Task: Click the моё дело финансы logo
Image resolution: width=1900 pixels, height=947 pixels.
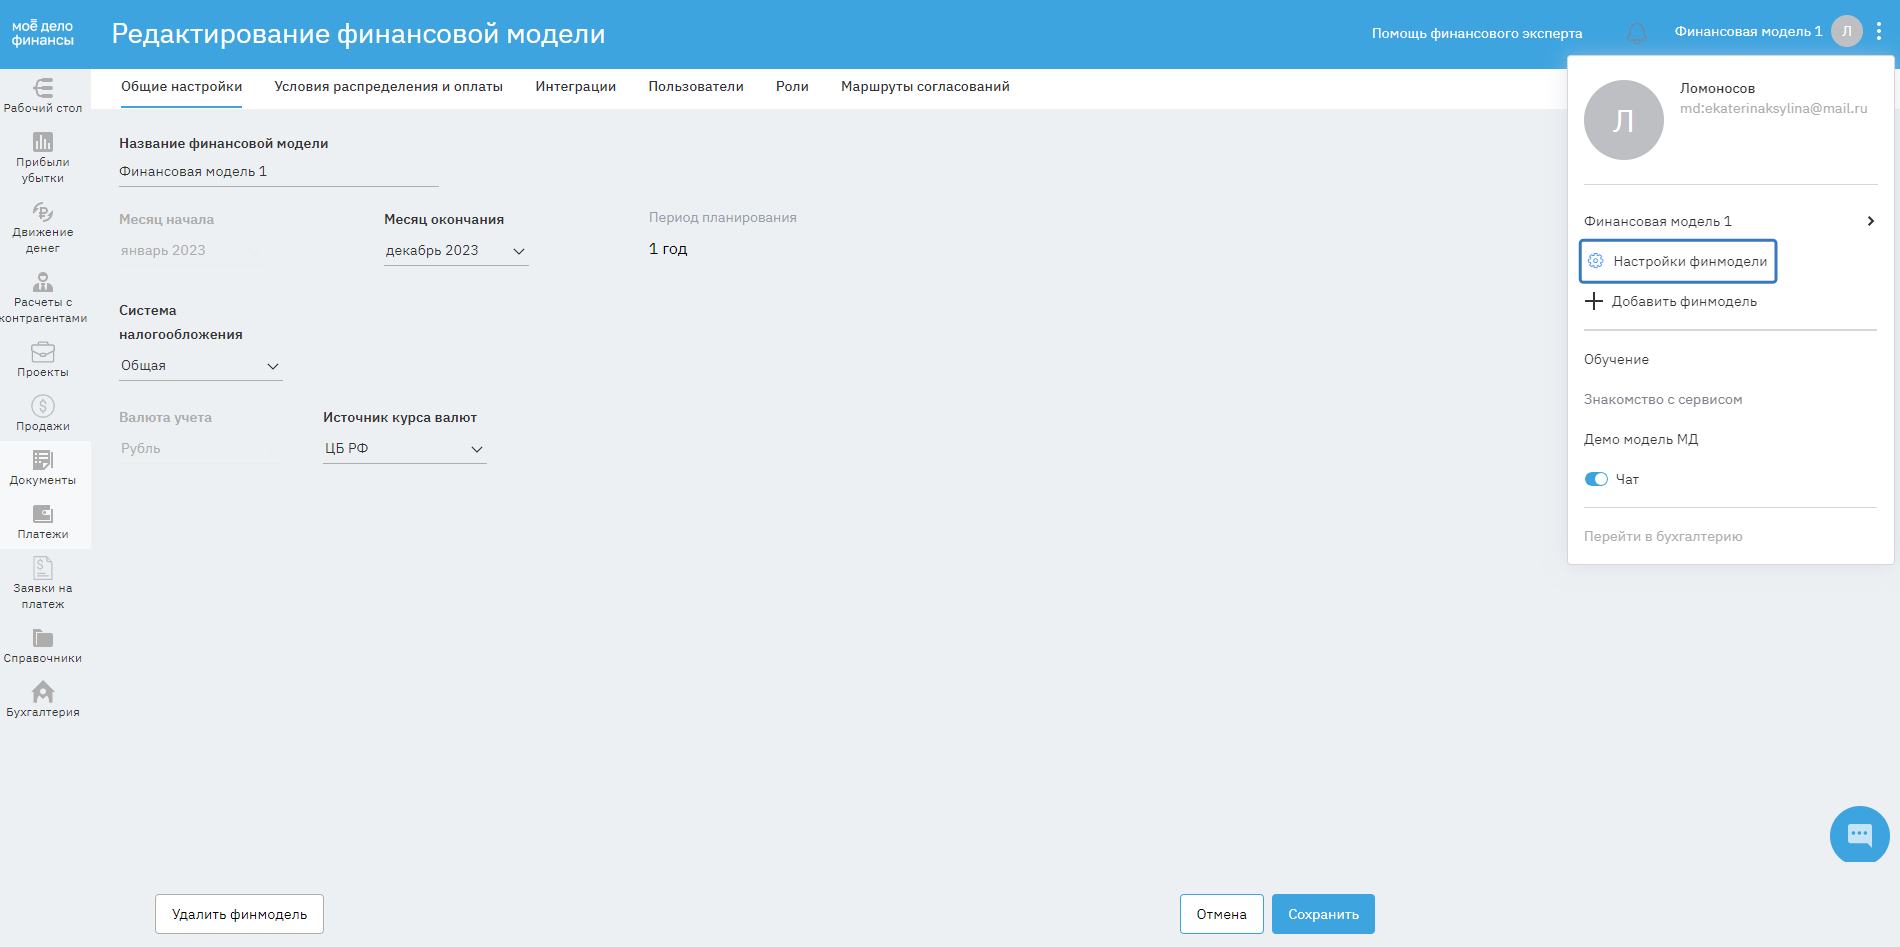Action: [43, 33]
